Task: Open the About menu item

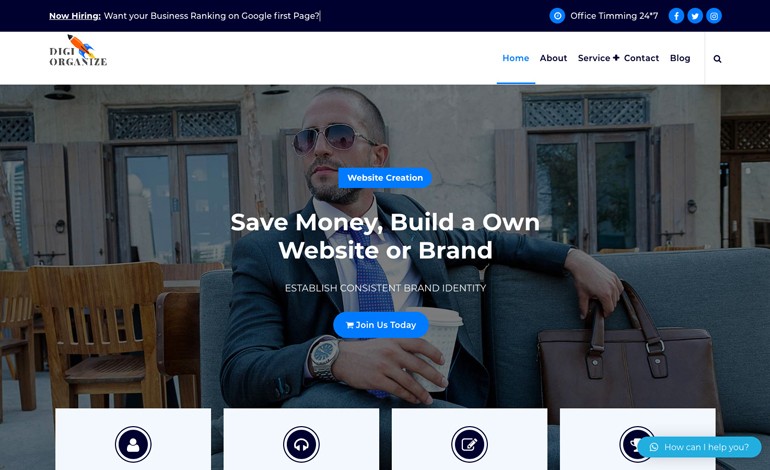Action: (553, 58)
